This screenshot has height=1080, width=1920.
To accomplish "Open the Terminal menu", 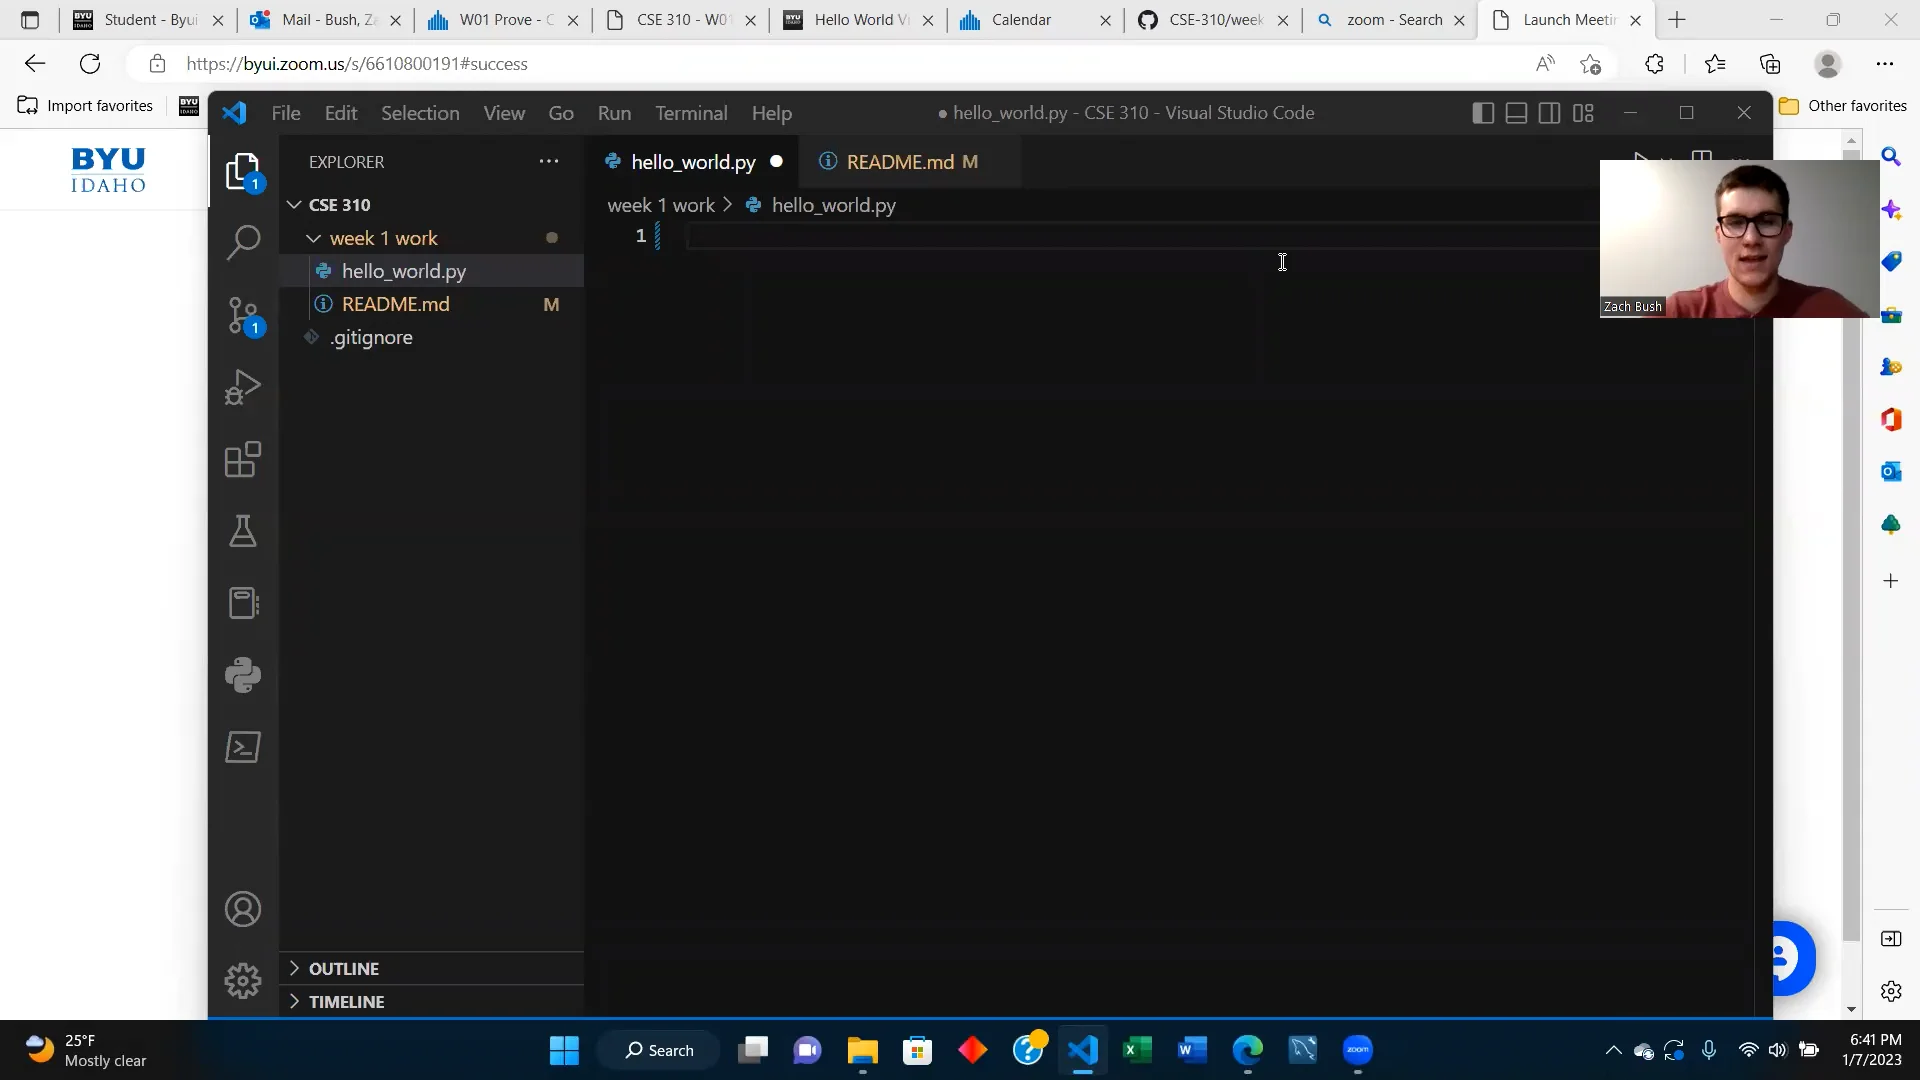I will tap(691, 113).
